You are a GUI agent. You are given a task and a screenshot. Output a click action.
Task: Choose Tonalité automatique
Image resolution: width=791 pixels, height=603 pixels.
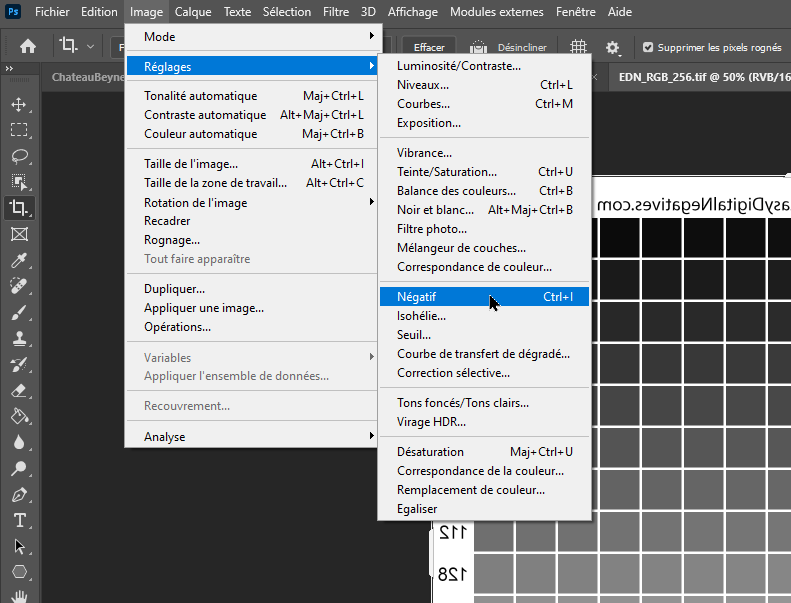pos(252,96)
